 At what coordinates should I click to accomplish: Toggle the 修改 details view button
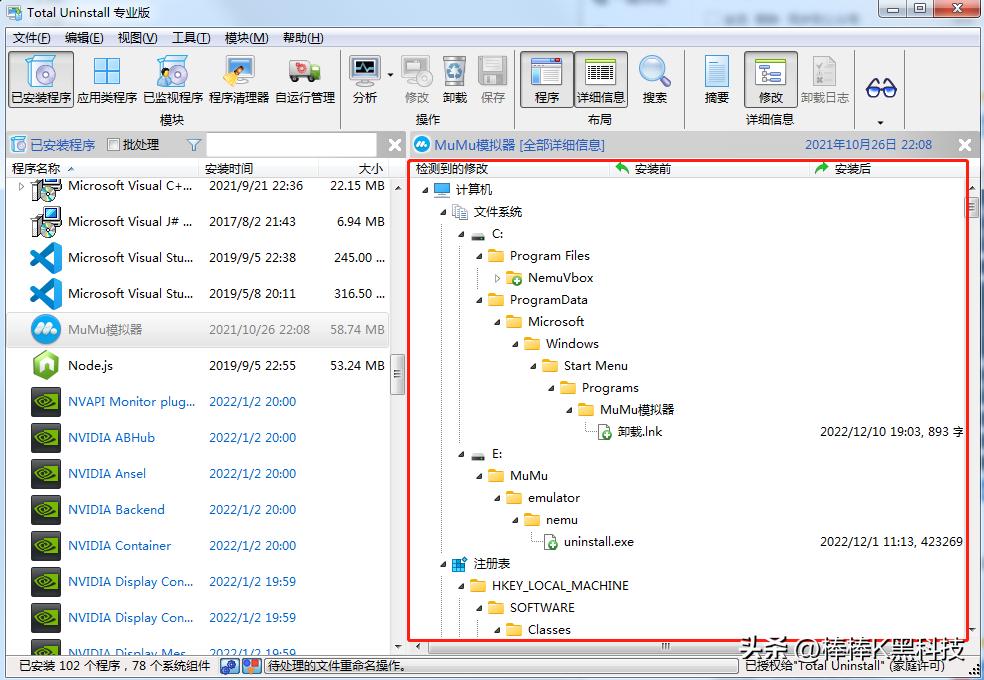click(770, 79)
